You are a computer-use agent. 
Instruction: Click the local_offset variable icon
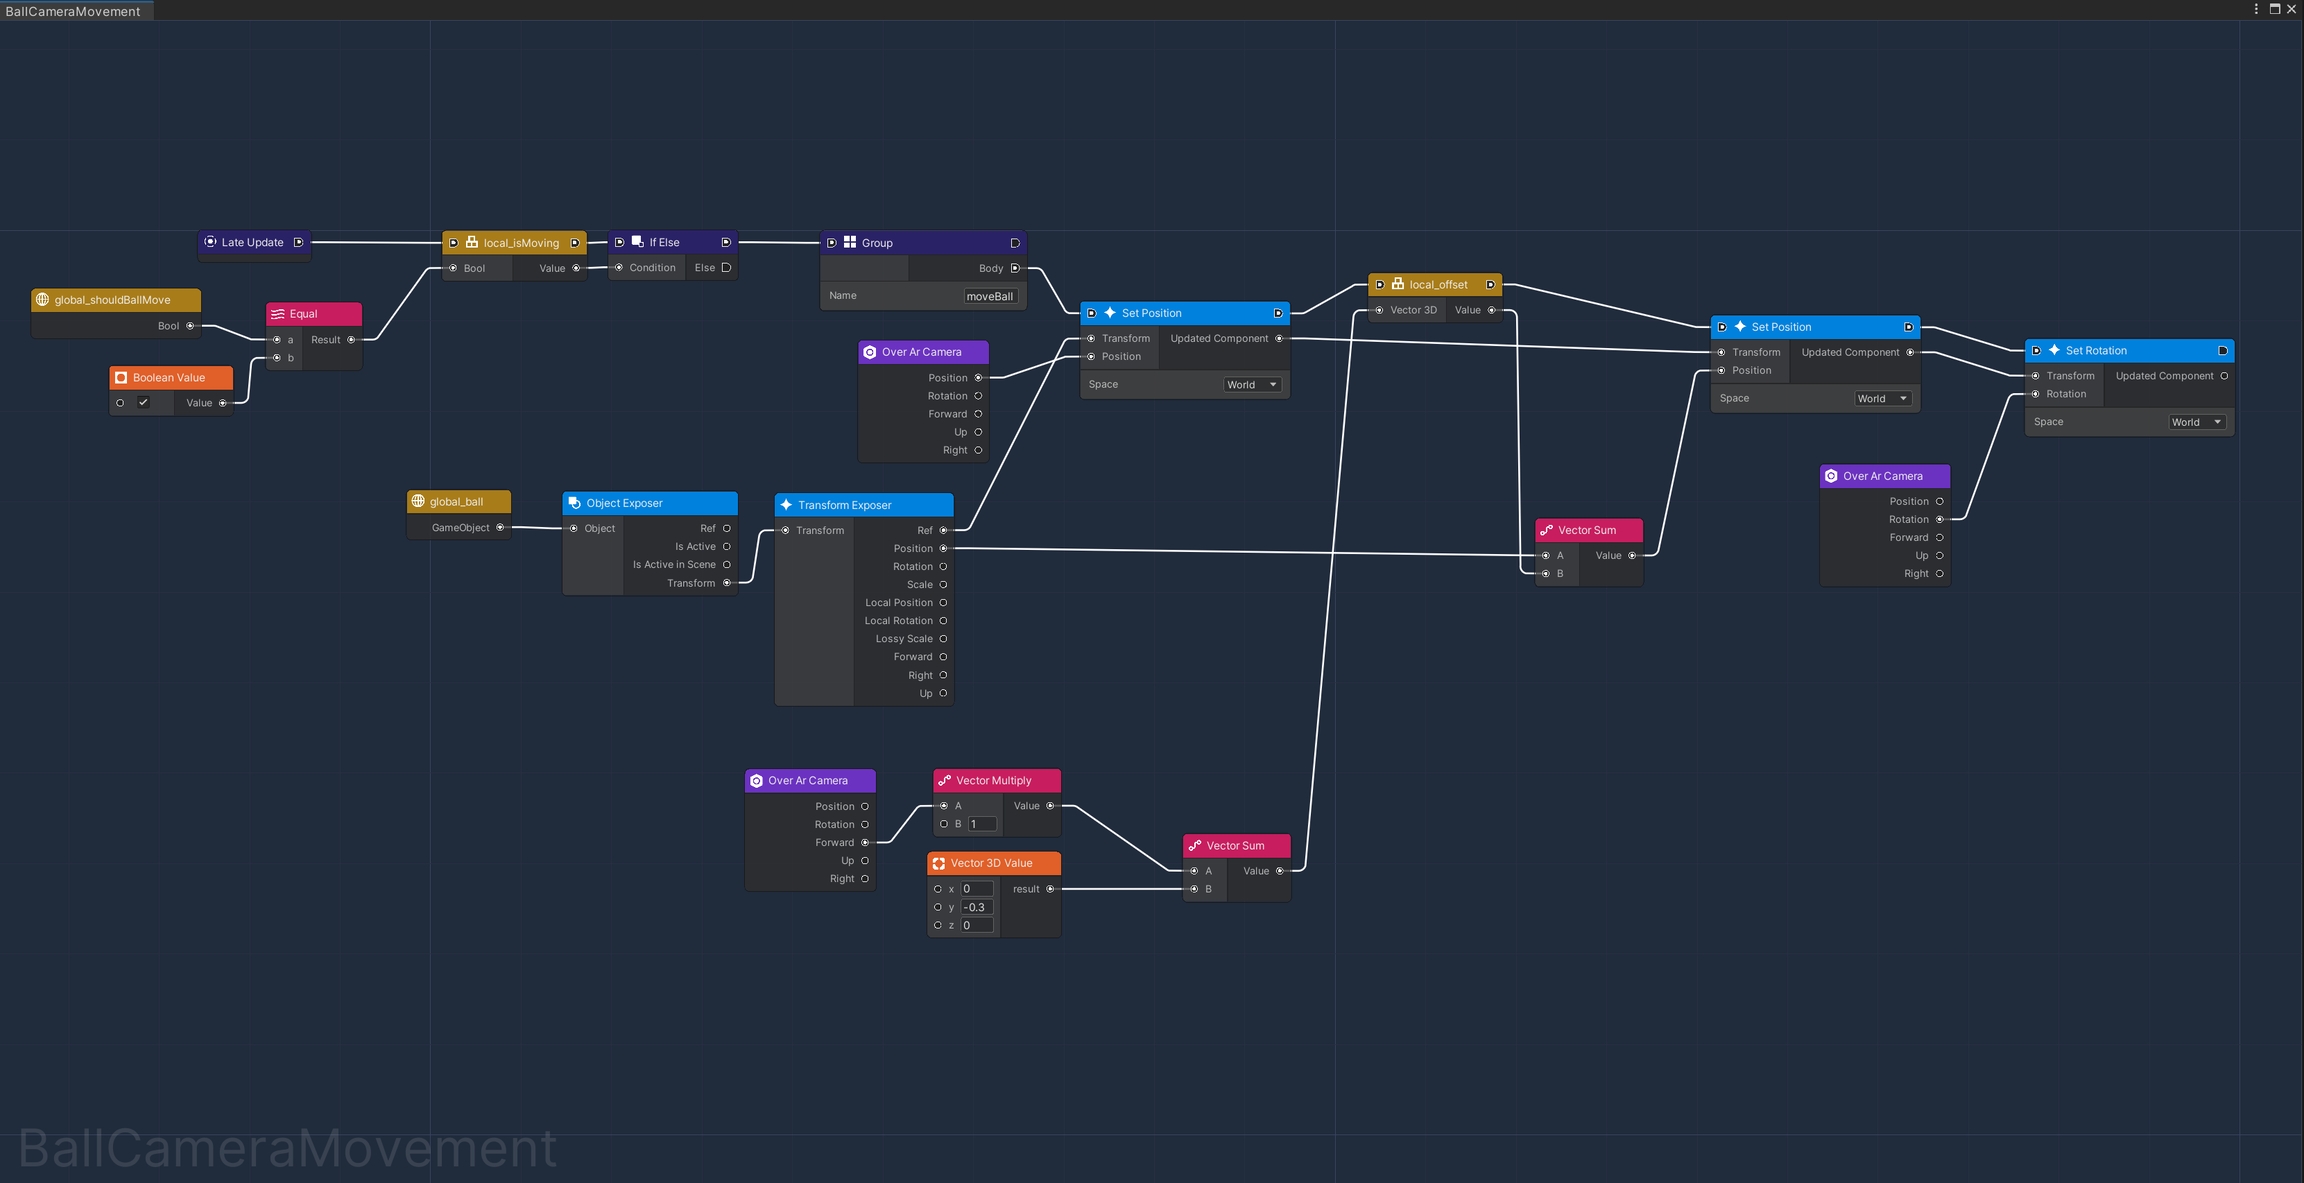(1398, 284)
